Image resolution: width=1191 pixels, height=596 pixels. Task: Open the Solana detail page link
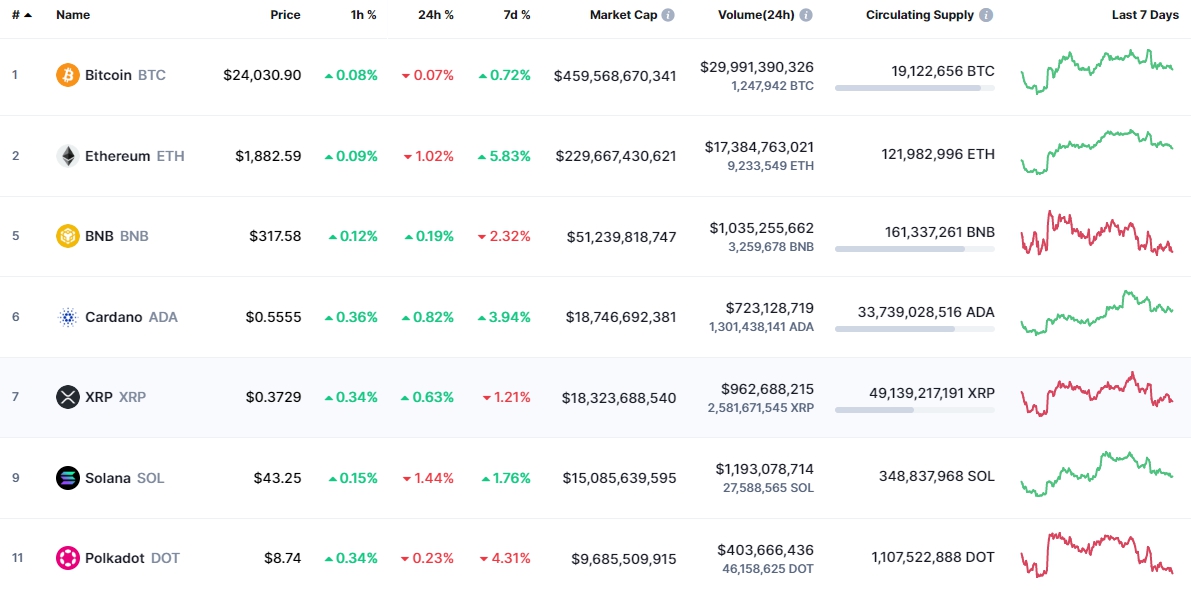pyautogui.click(x=125, y=478)
